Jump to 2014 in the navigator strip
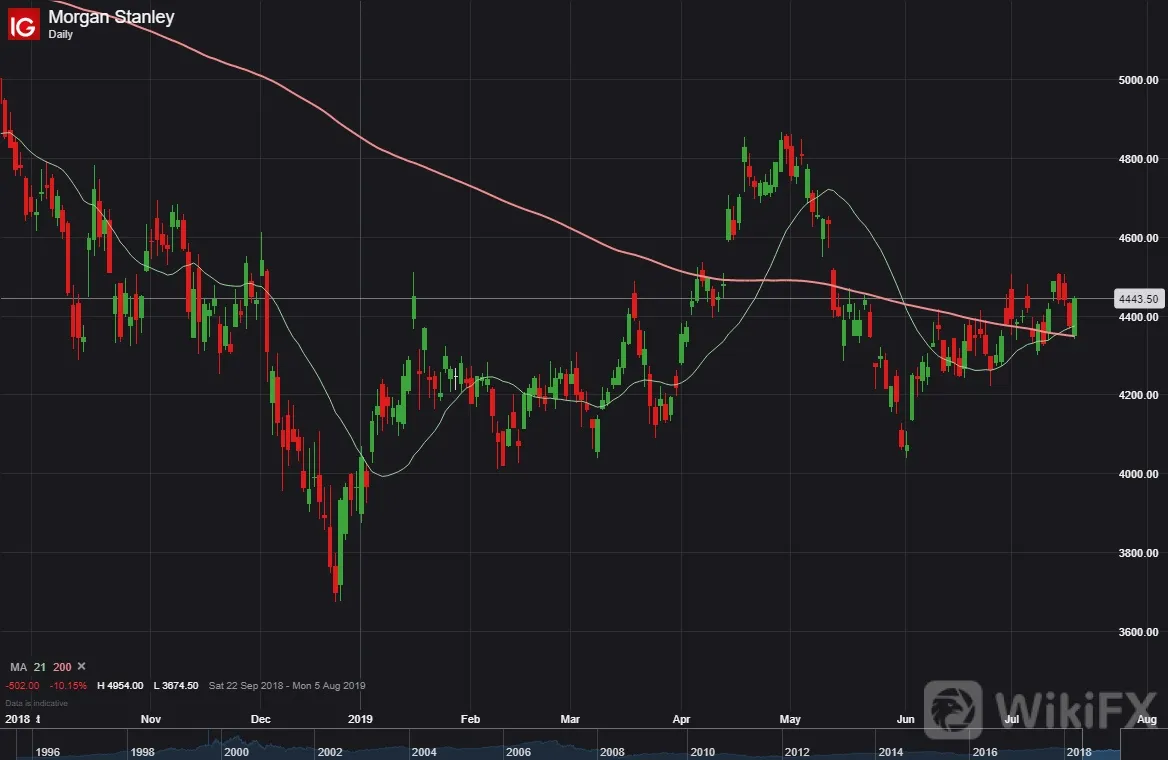The image size is (1168, 760). point(891,752)
